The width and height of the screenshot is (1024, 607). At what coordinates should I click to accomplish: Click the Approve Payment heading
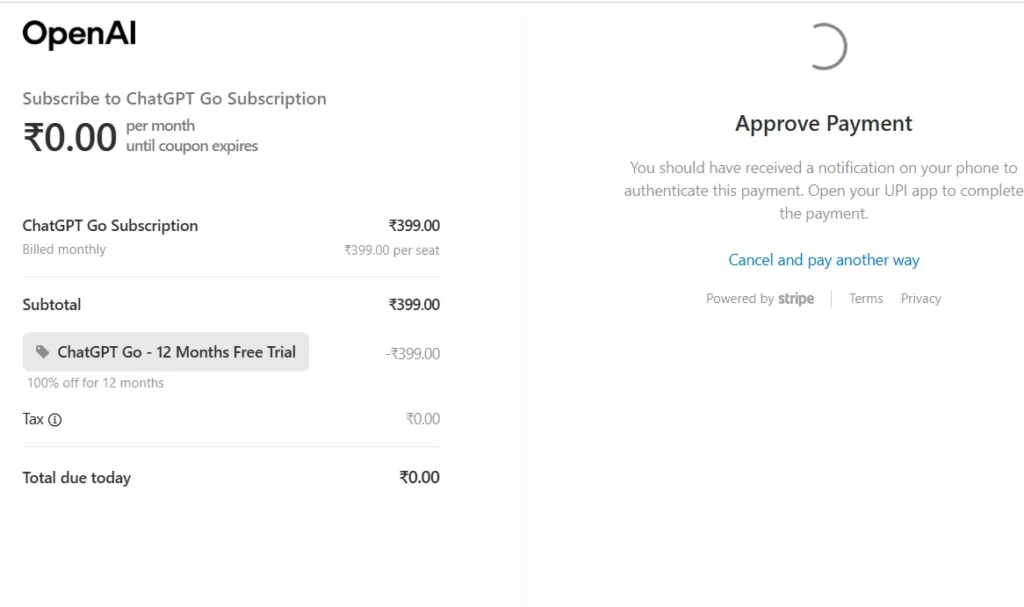click(823, 123)
